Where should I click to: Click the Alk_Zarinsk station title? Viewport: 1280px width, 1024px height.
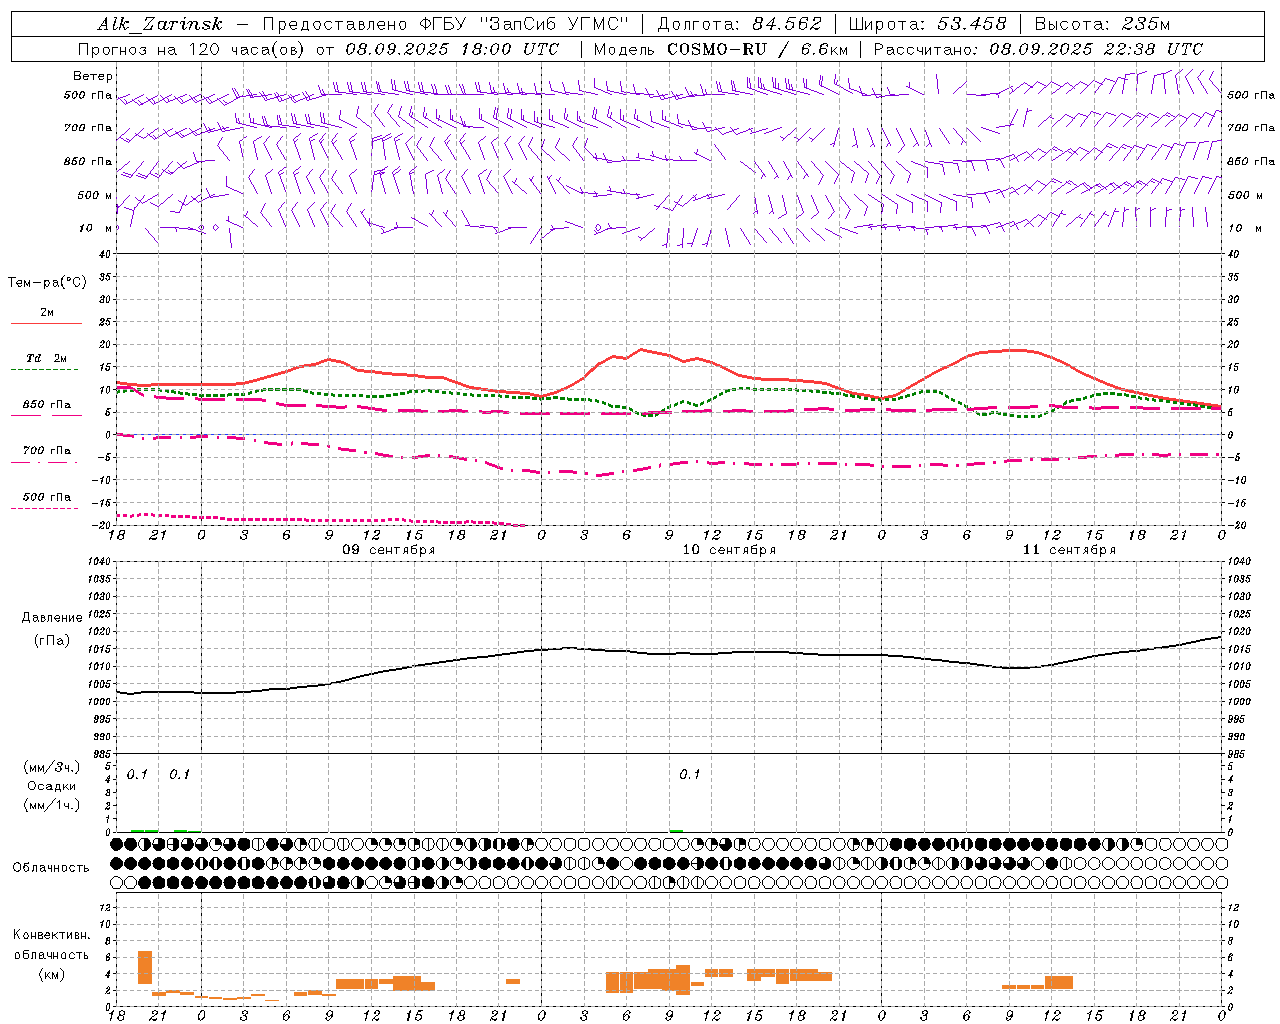pos(160,25)
